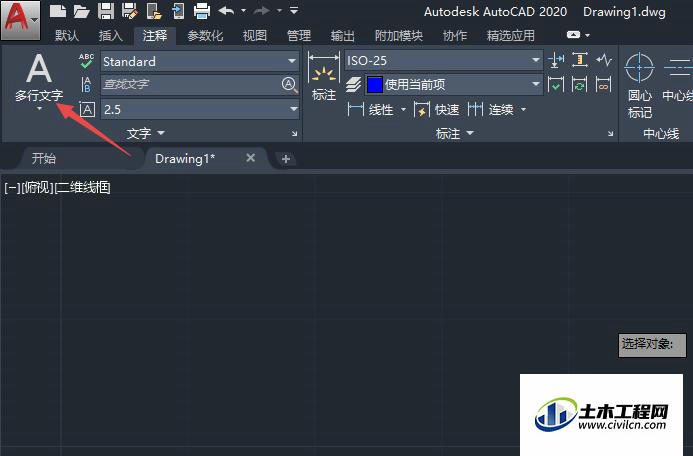Click the Redo arrow icon
The width and height of the screenshot is (693, 456).
coord(262,11)
